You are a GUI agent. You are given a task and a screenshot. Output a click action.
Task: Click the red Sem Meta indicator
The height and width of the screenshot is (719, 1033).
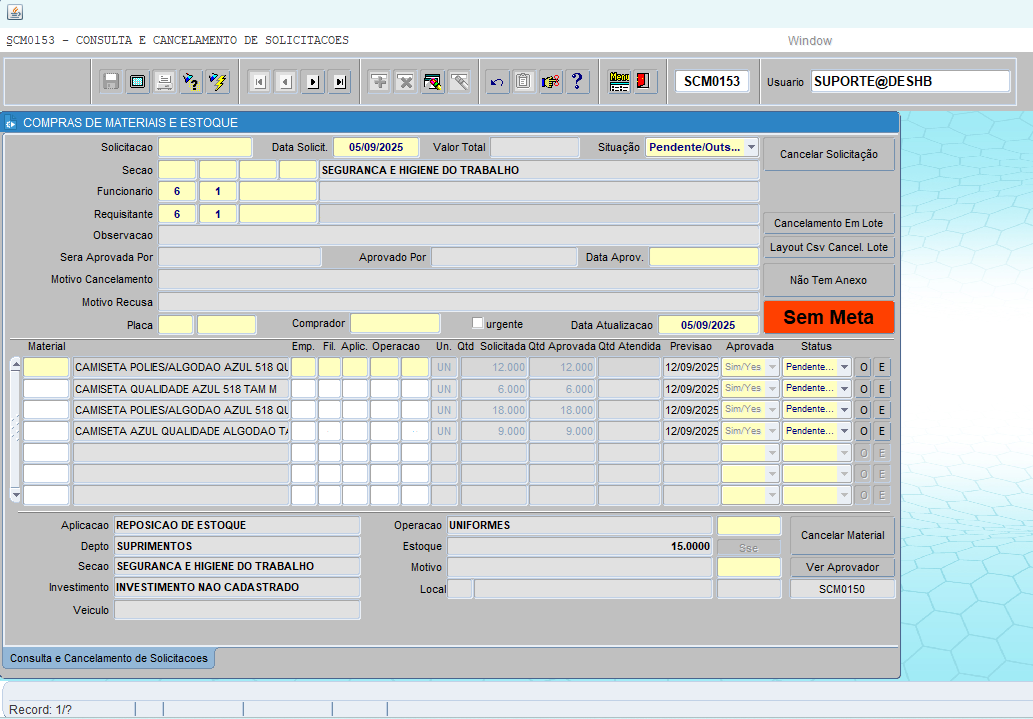(x=828, y=317)
